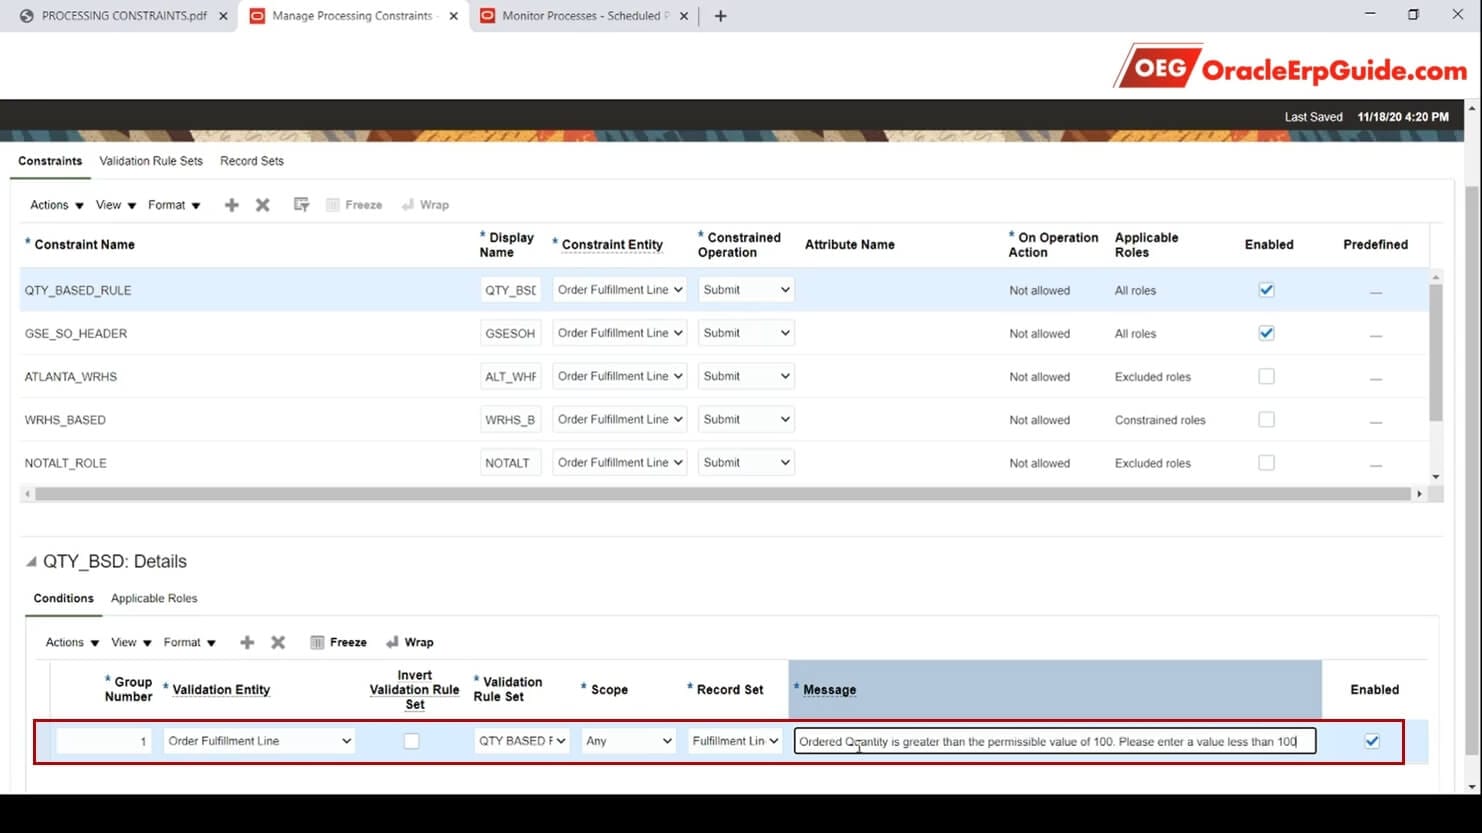
Task: Close the Monitor Processes browser tab
Action: coord(685,16)
